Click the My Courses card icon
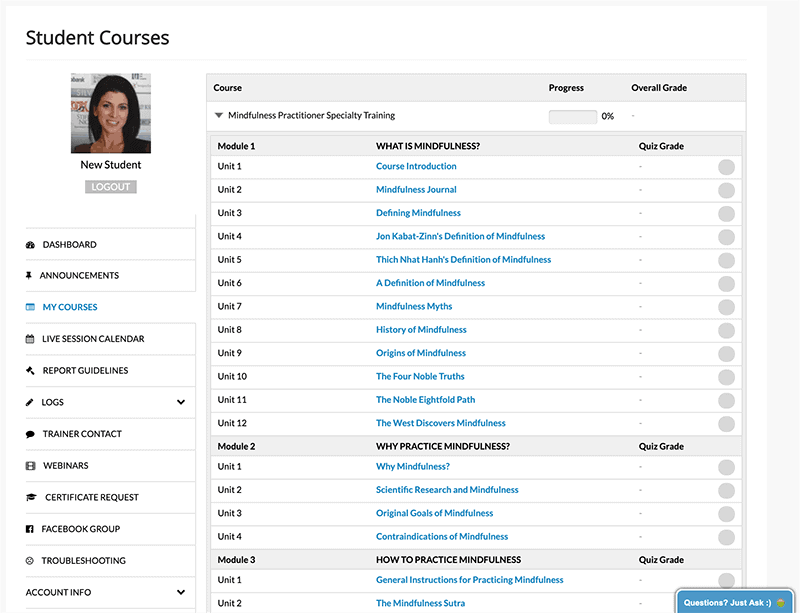The image size is (800, 613). click(30, 307)
